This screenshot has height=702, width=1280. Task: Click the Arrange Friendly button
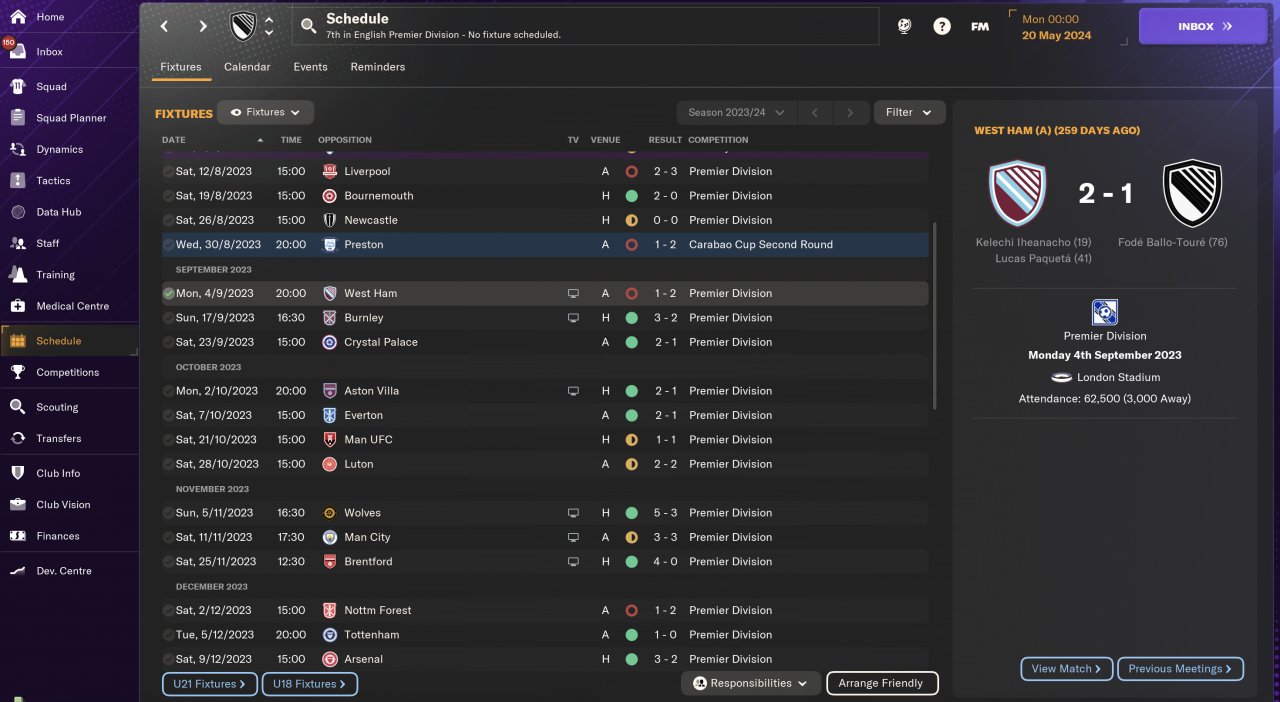click(x=881, y=684)
